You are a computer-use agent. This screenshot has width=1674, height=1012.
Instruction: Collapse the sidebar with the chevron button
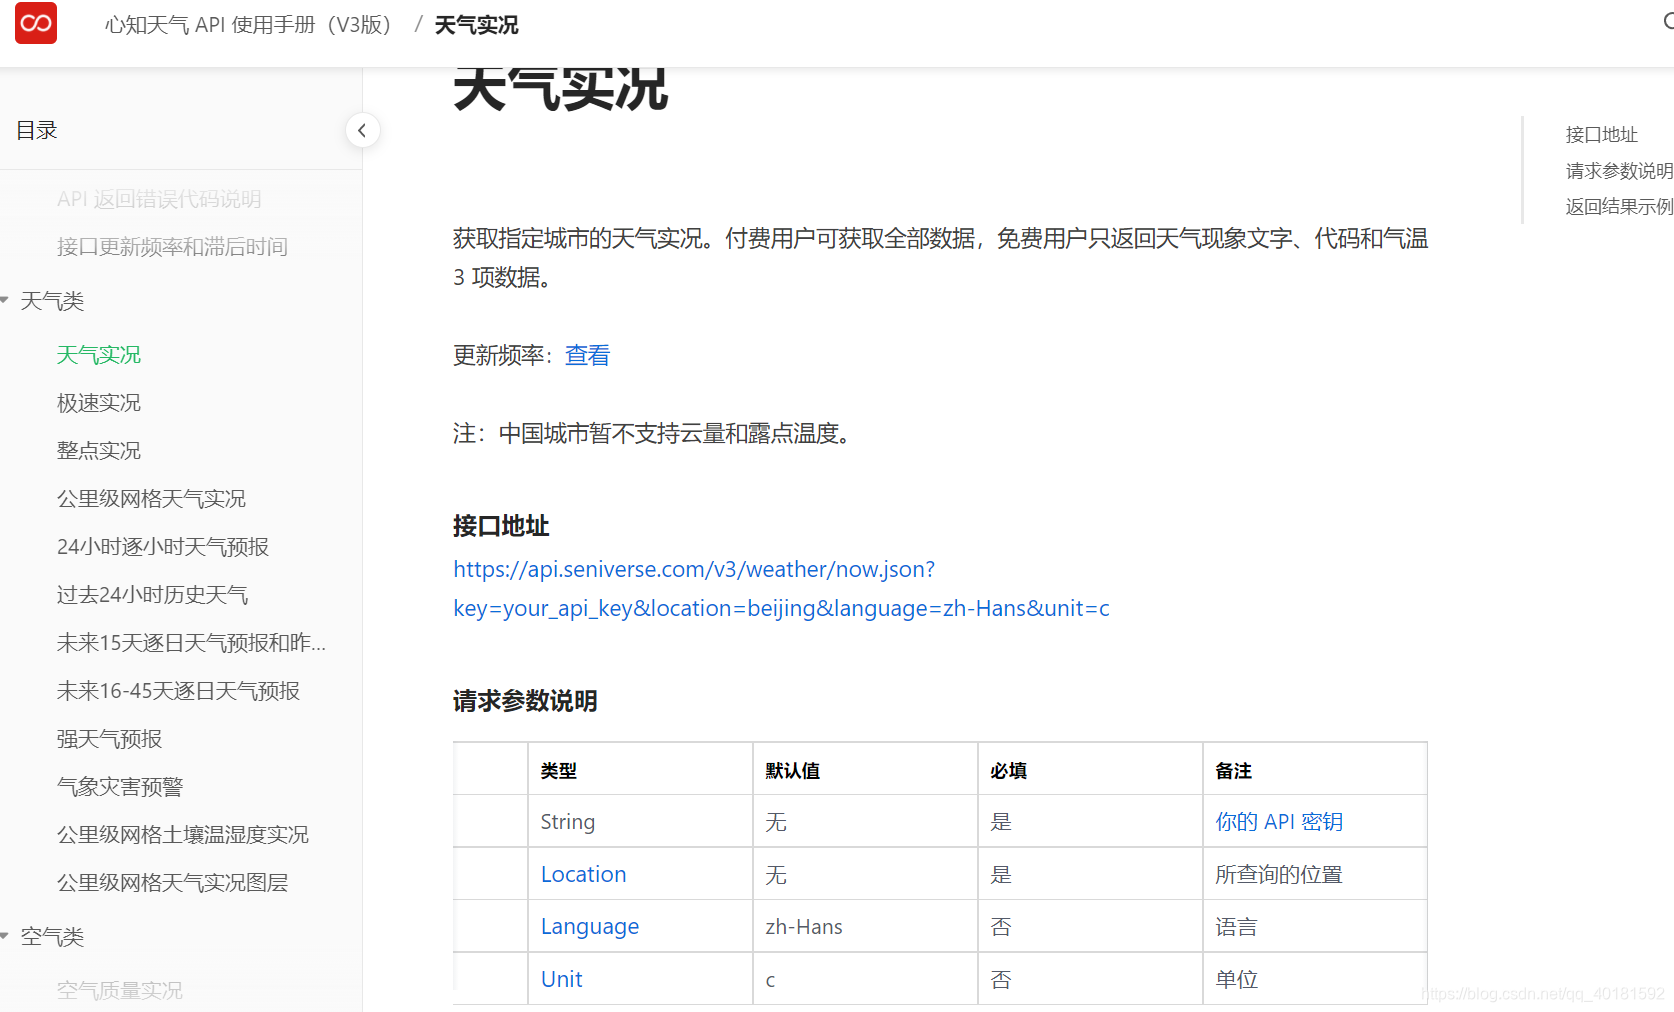[362, 130]
